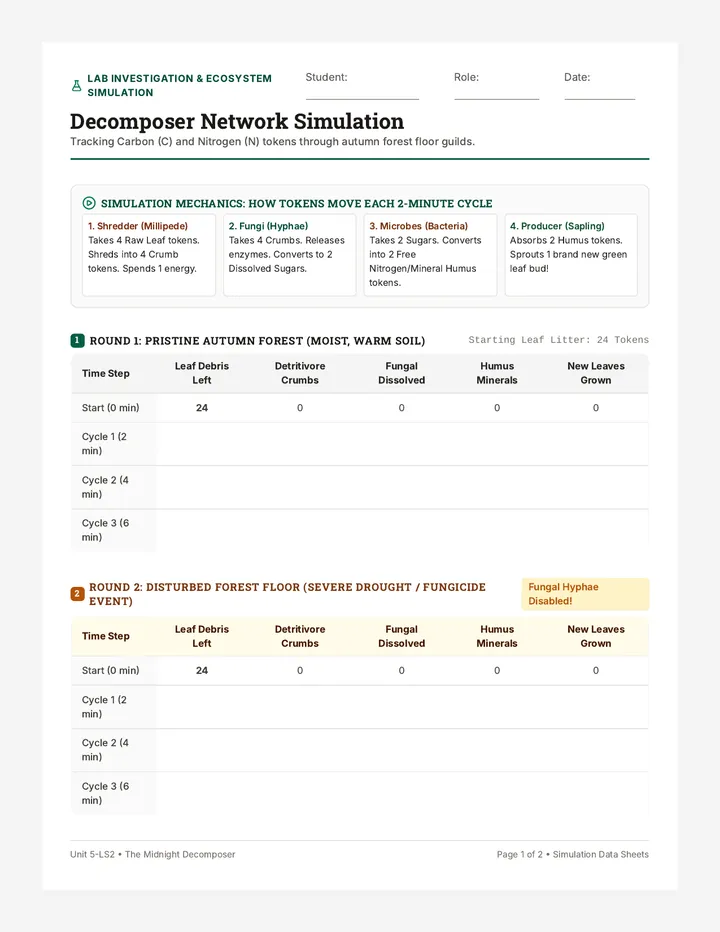Click Round 2 Cycle 1 (2 min) label
720x932 pixels.
[x=105, y=707]
